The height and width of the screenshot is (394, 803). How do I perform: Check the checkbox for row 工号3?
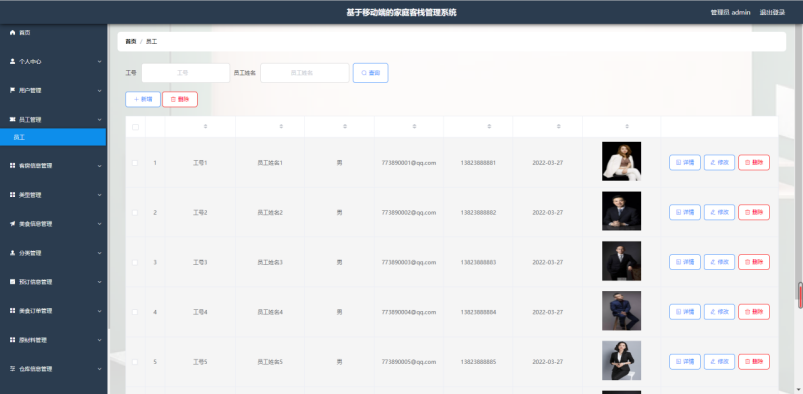point(135,262)
